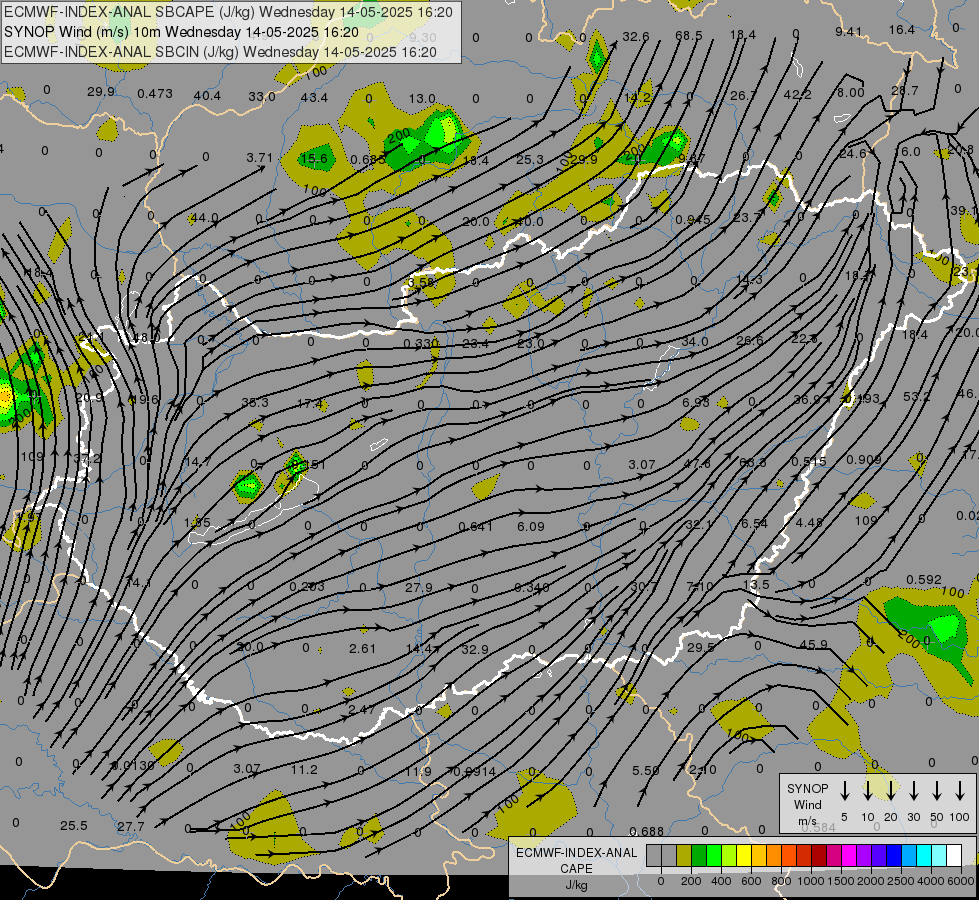This screenshot has height=900, width=979.
Task: Pick the dark red CAPE legend swatch
Action: 819,855
